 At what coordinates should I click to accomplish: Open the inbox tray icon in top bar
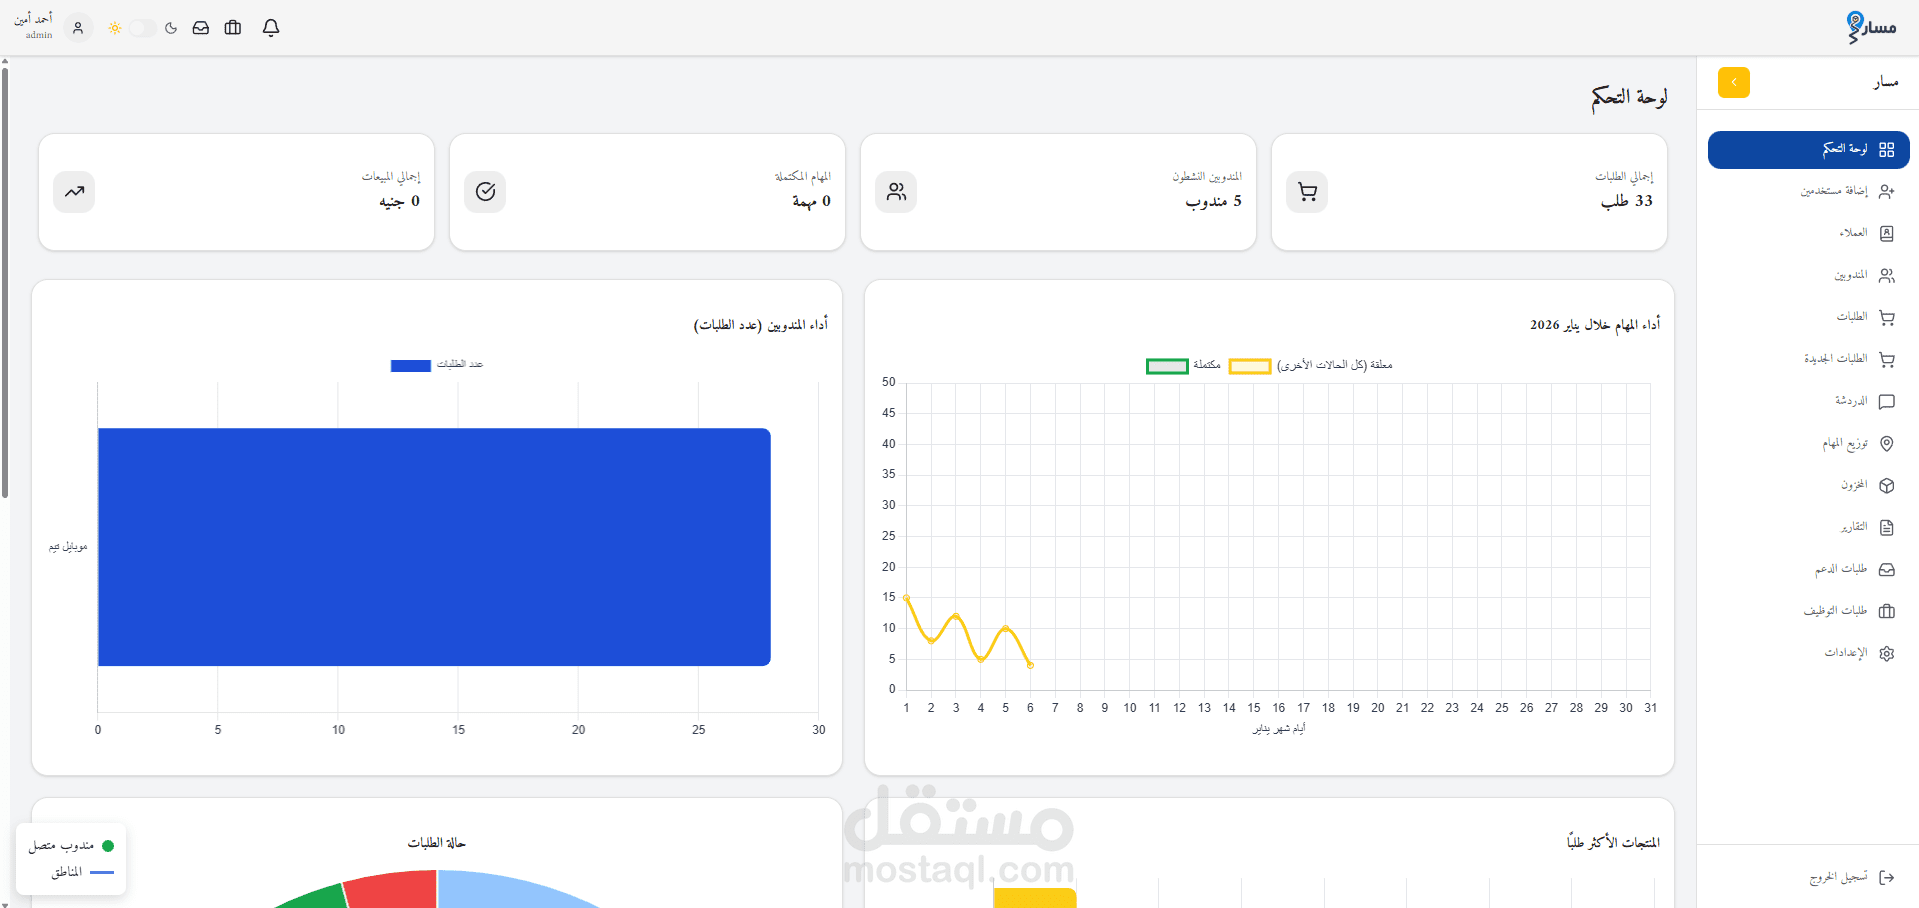pos(201,28)
